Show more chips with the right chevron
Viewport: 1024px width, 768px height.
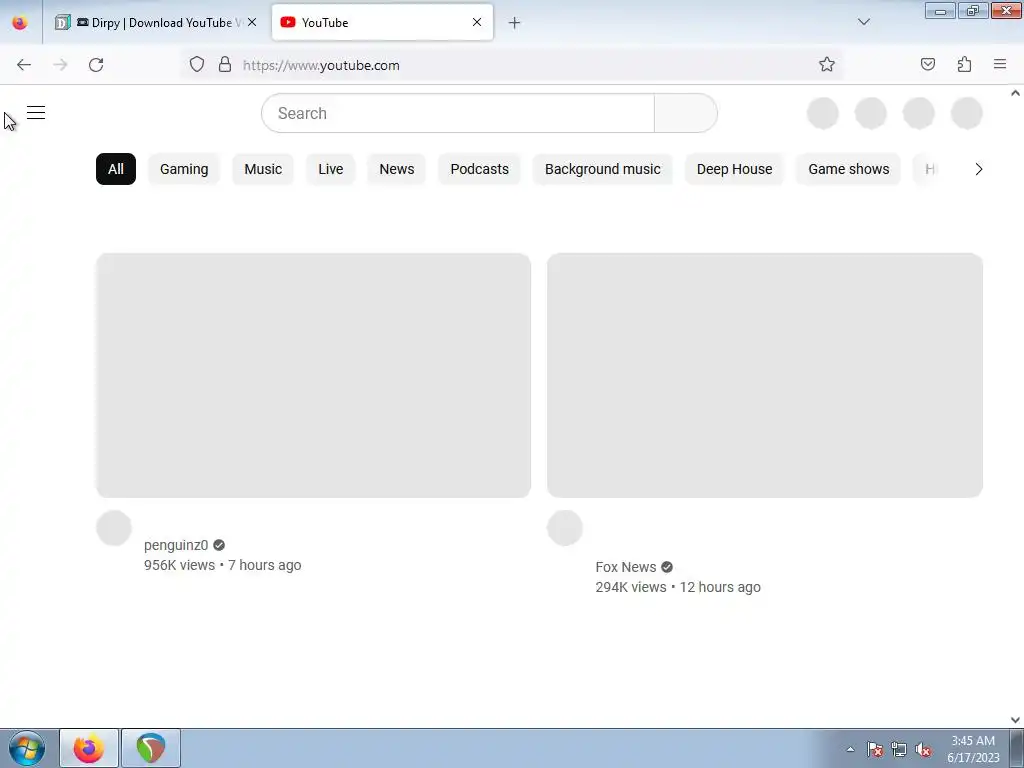(978, 169)
